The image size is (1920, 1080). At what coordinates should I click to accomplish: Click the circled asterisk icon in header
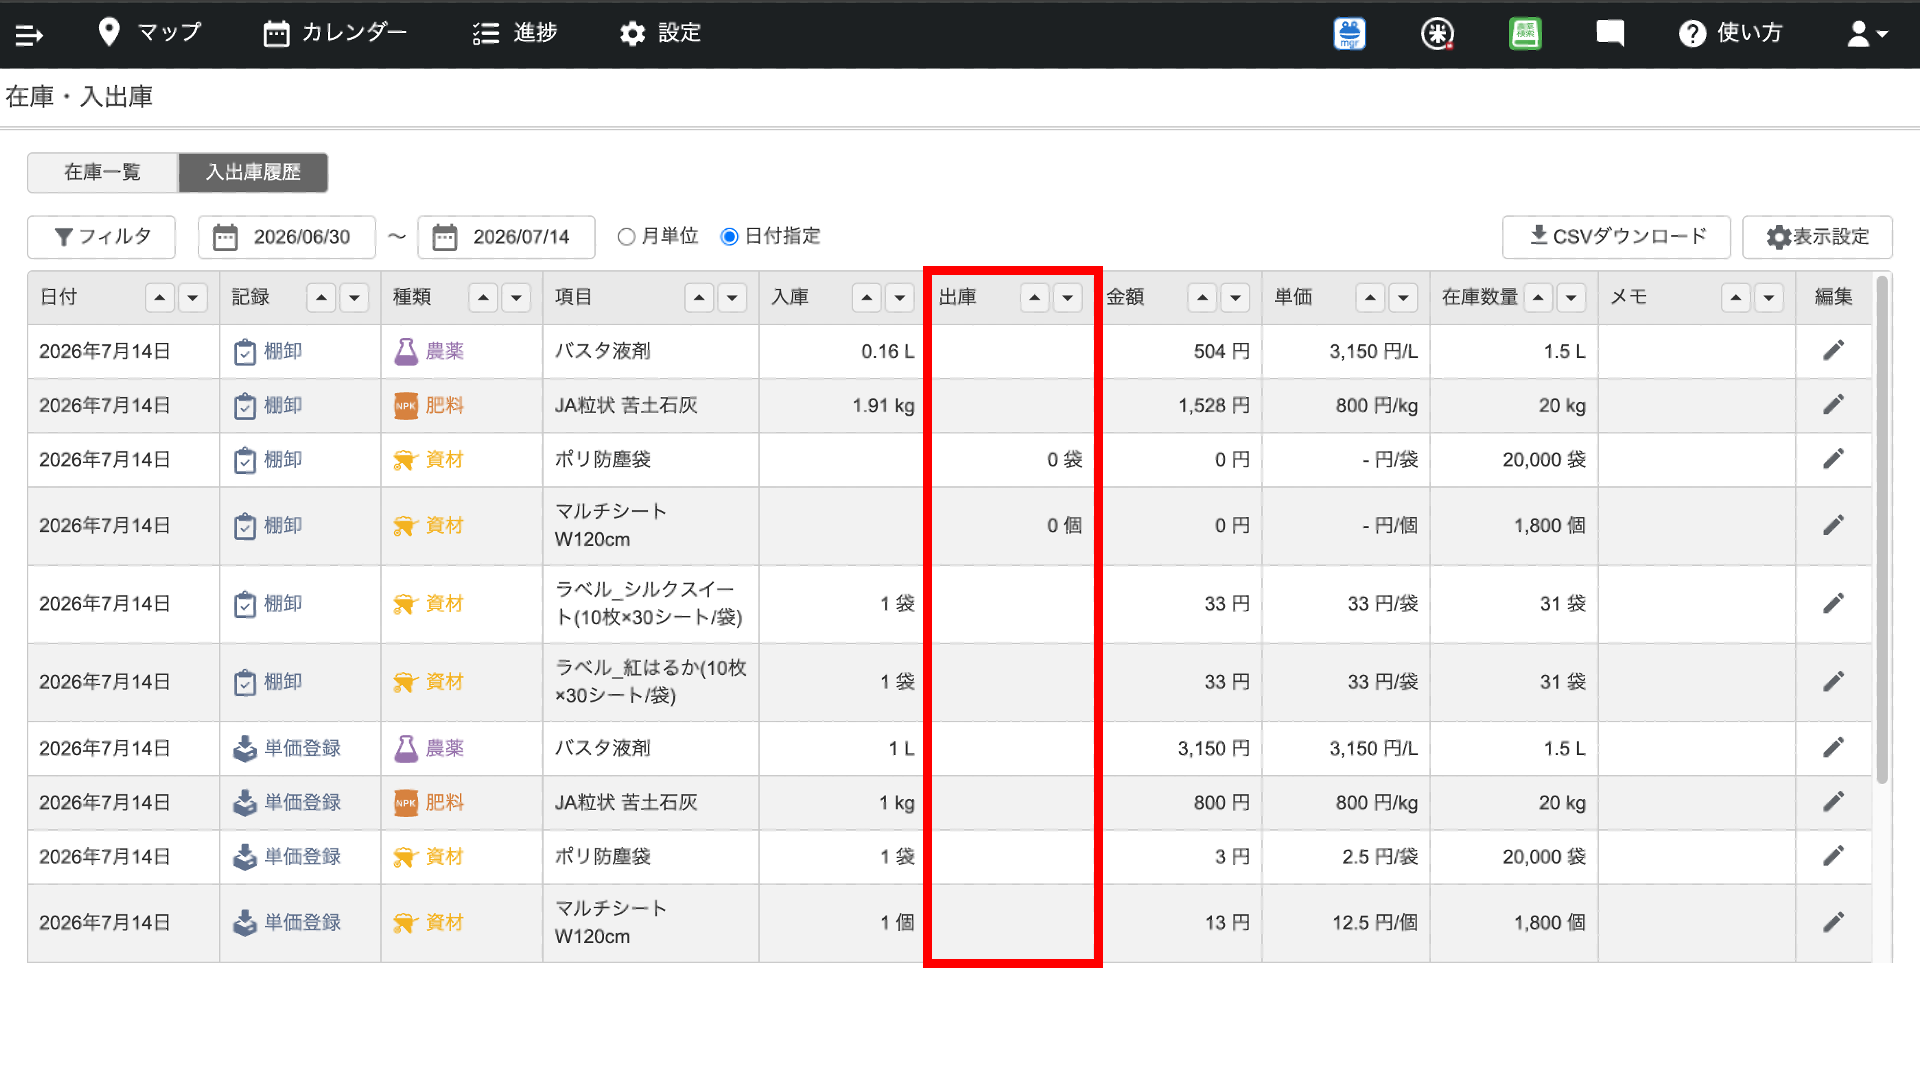click(x=1437, y=34)
